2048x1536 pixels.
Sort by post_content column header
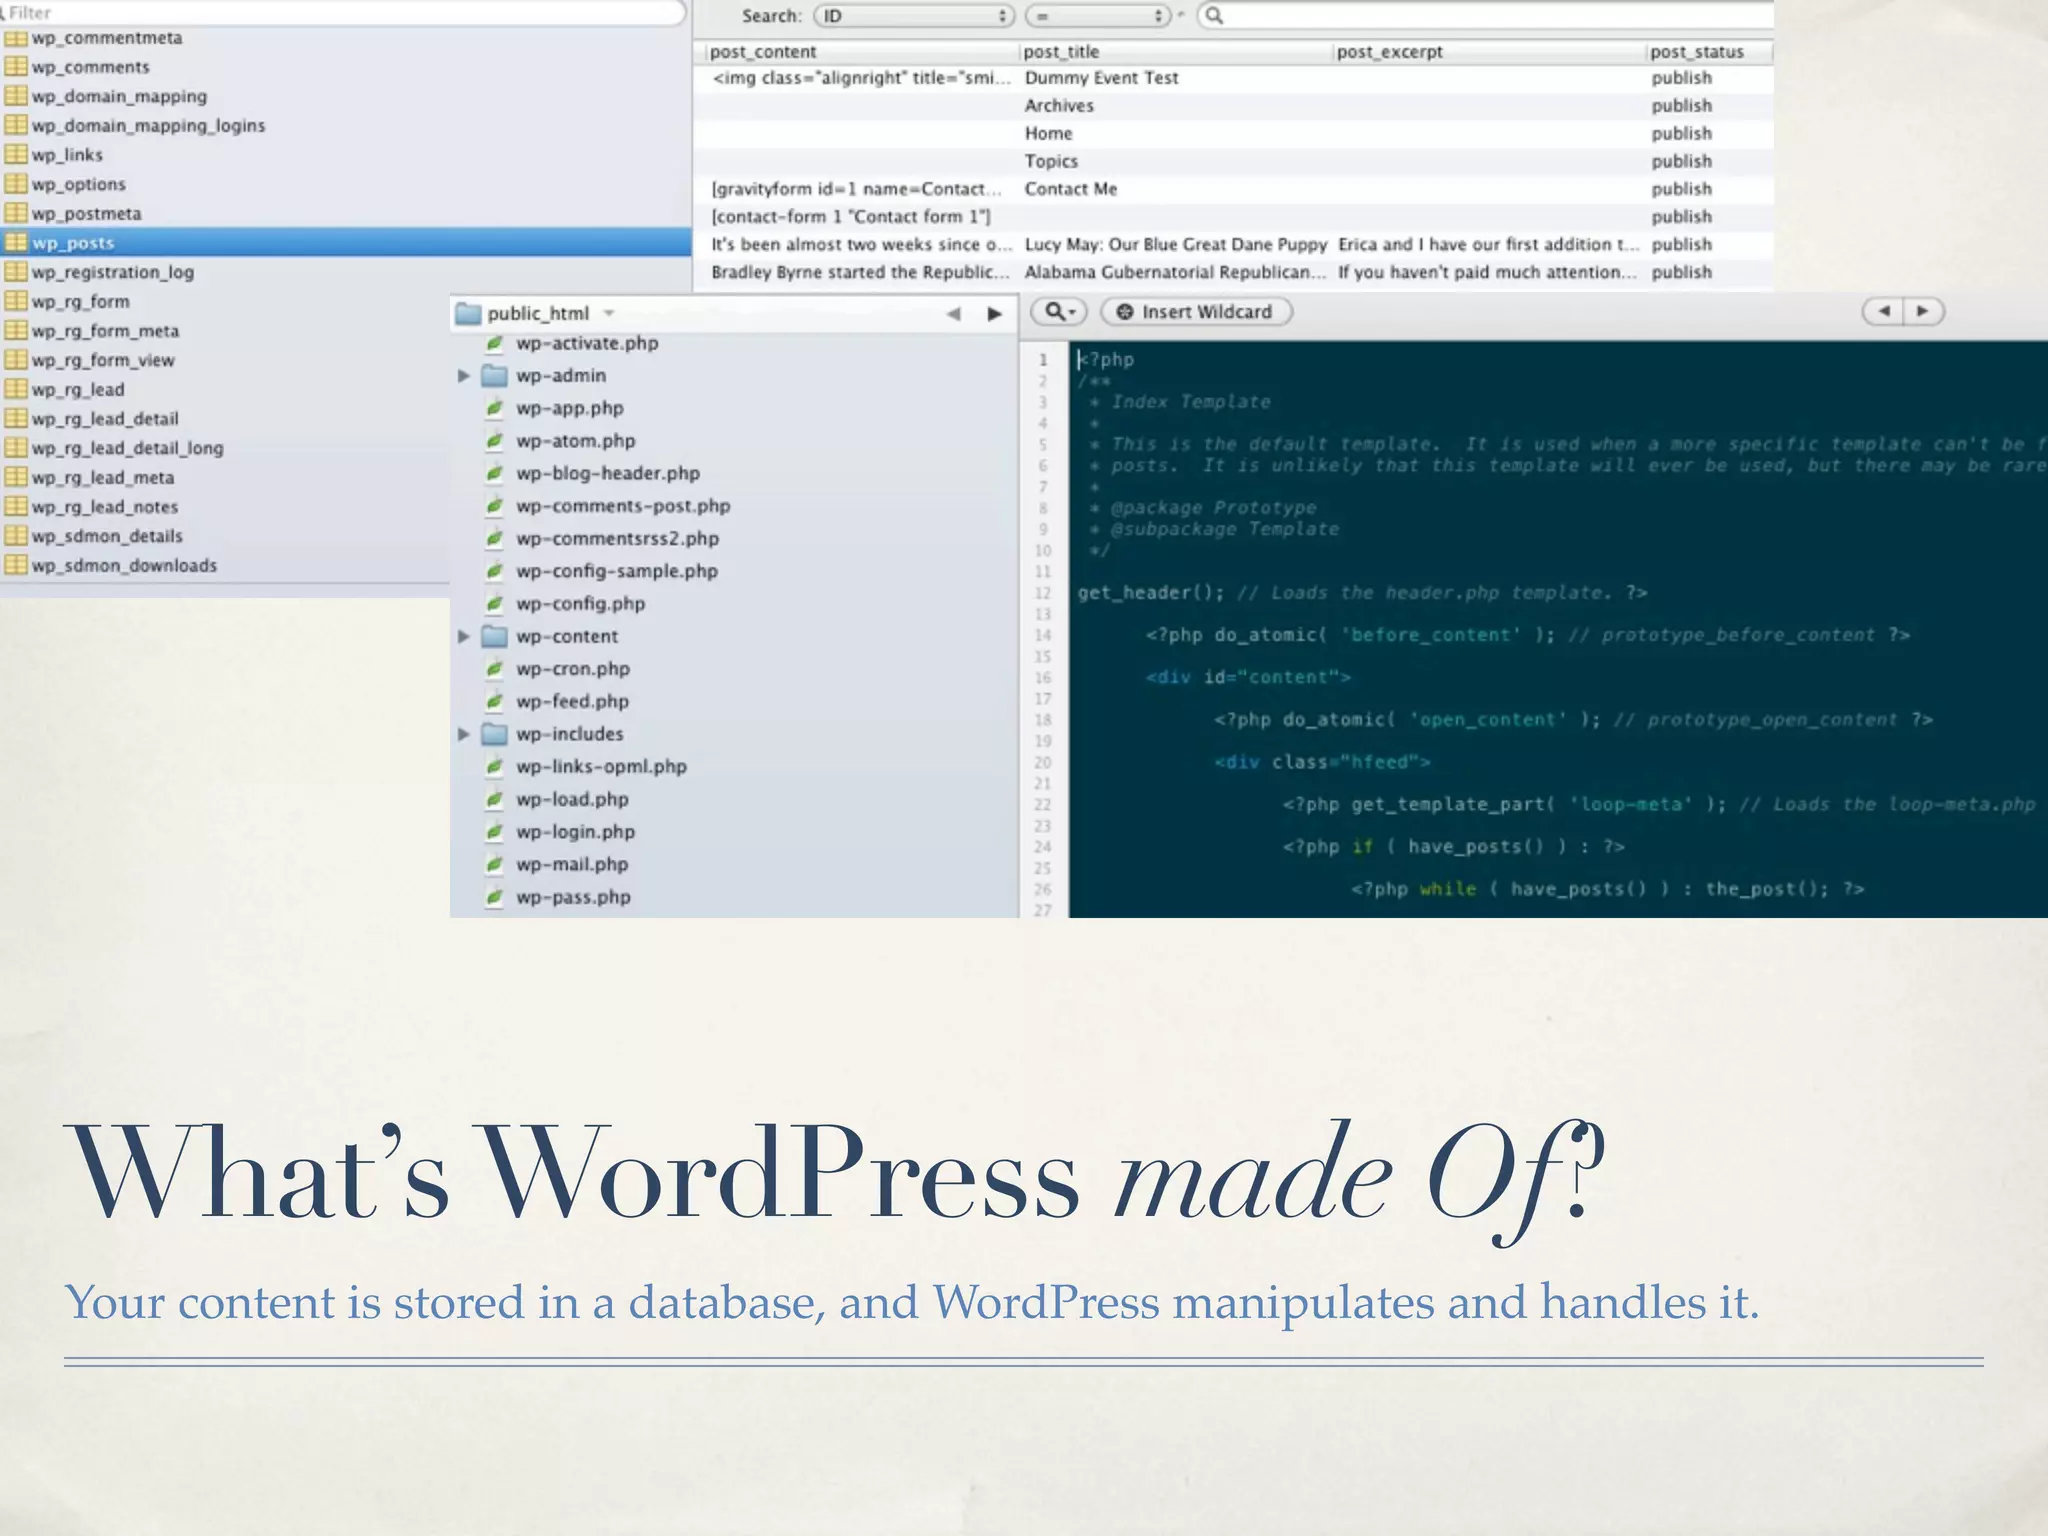tap(863, 51)
